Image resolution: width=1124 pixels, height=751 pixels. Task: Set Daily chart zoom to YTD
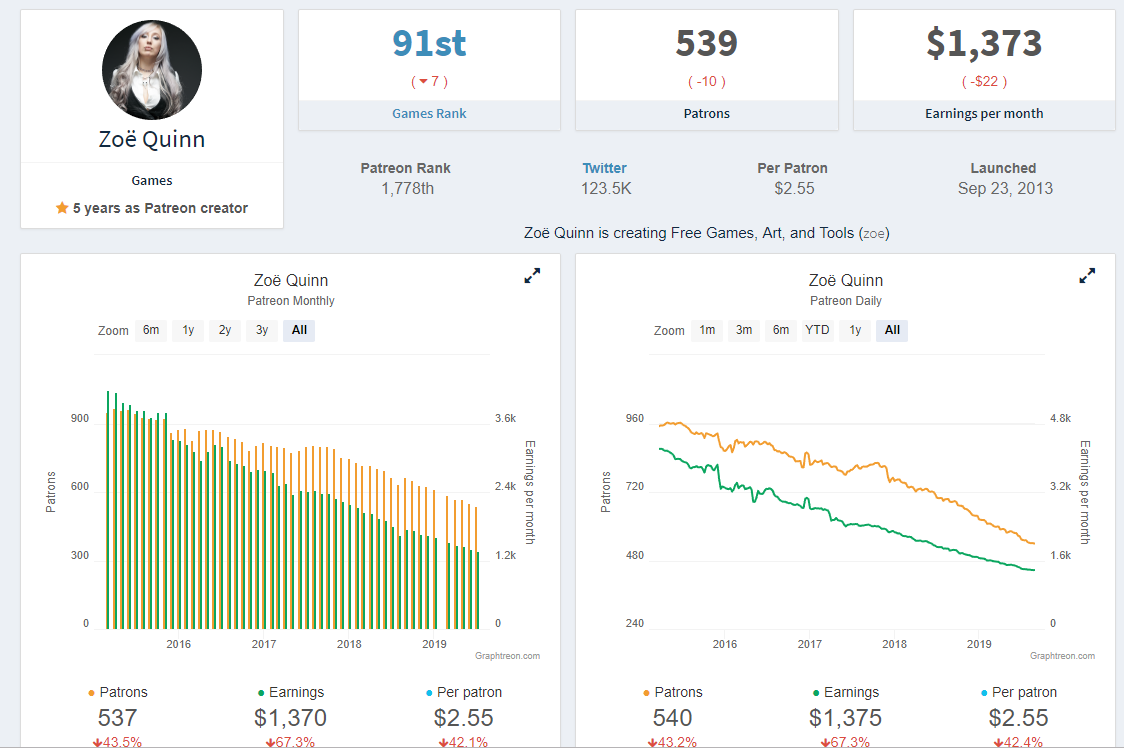pos(817,330)
